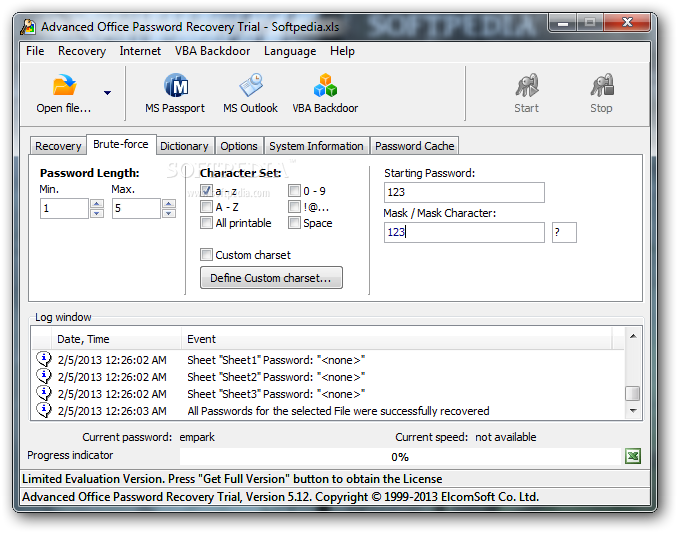Viewport: 678px width, 533px height.
Task: Select the All Passwords successfully recovered row
Action: pyautogui.click(x=328, y=411)
